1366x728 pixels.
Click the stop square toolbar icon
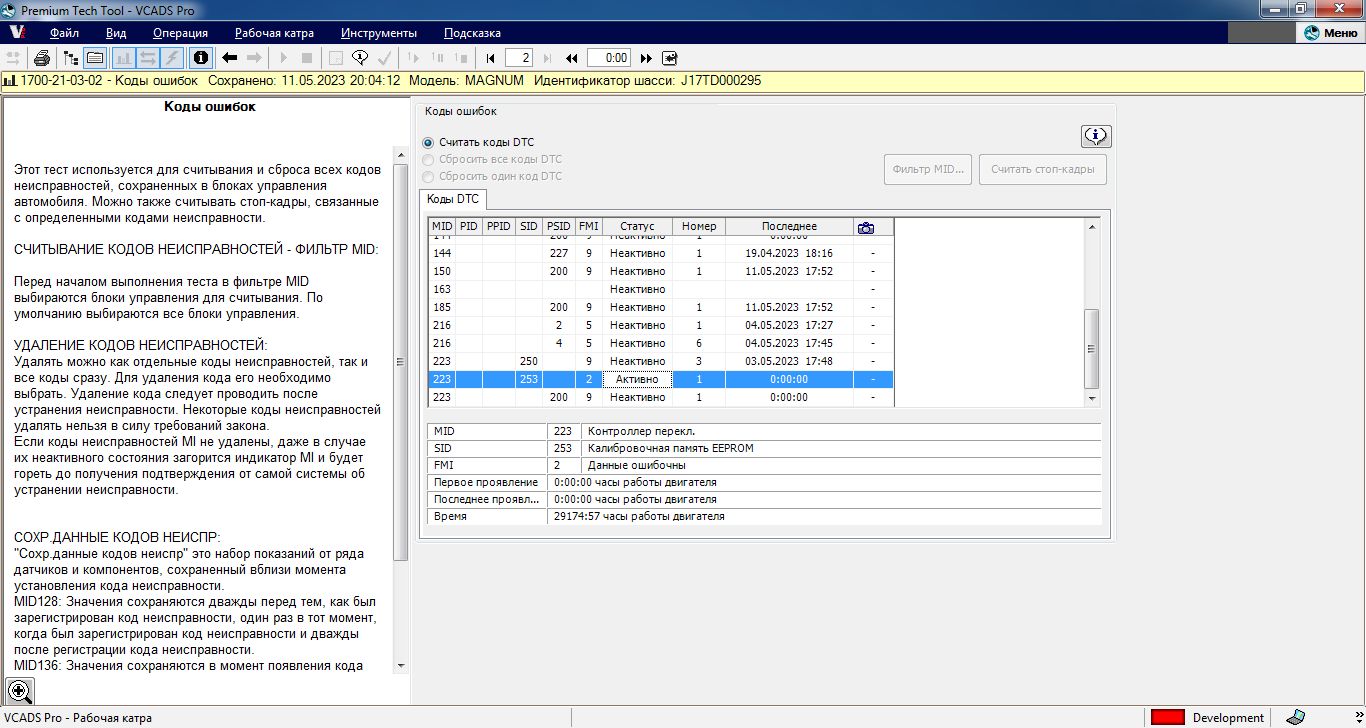click(307, 58)
